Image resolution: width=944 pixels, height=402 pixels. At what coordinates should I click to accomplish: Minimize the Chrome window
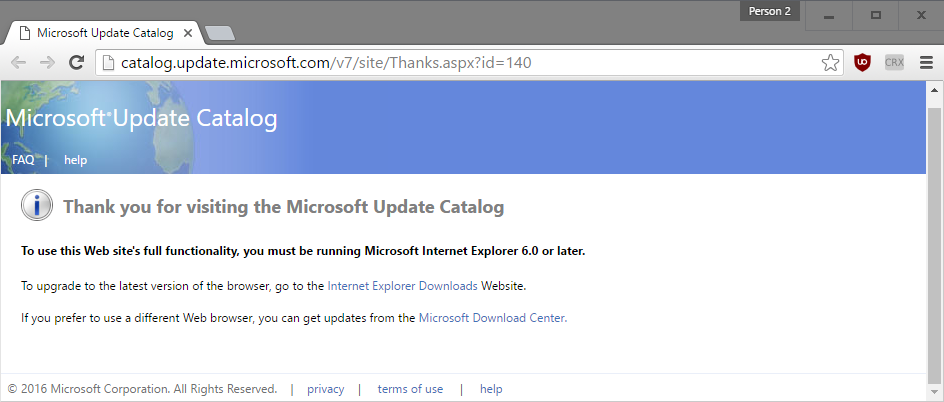[829, 16]
